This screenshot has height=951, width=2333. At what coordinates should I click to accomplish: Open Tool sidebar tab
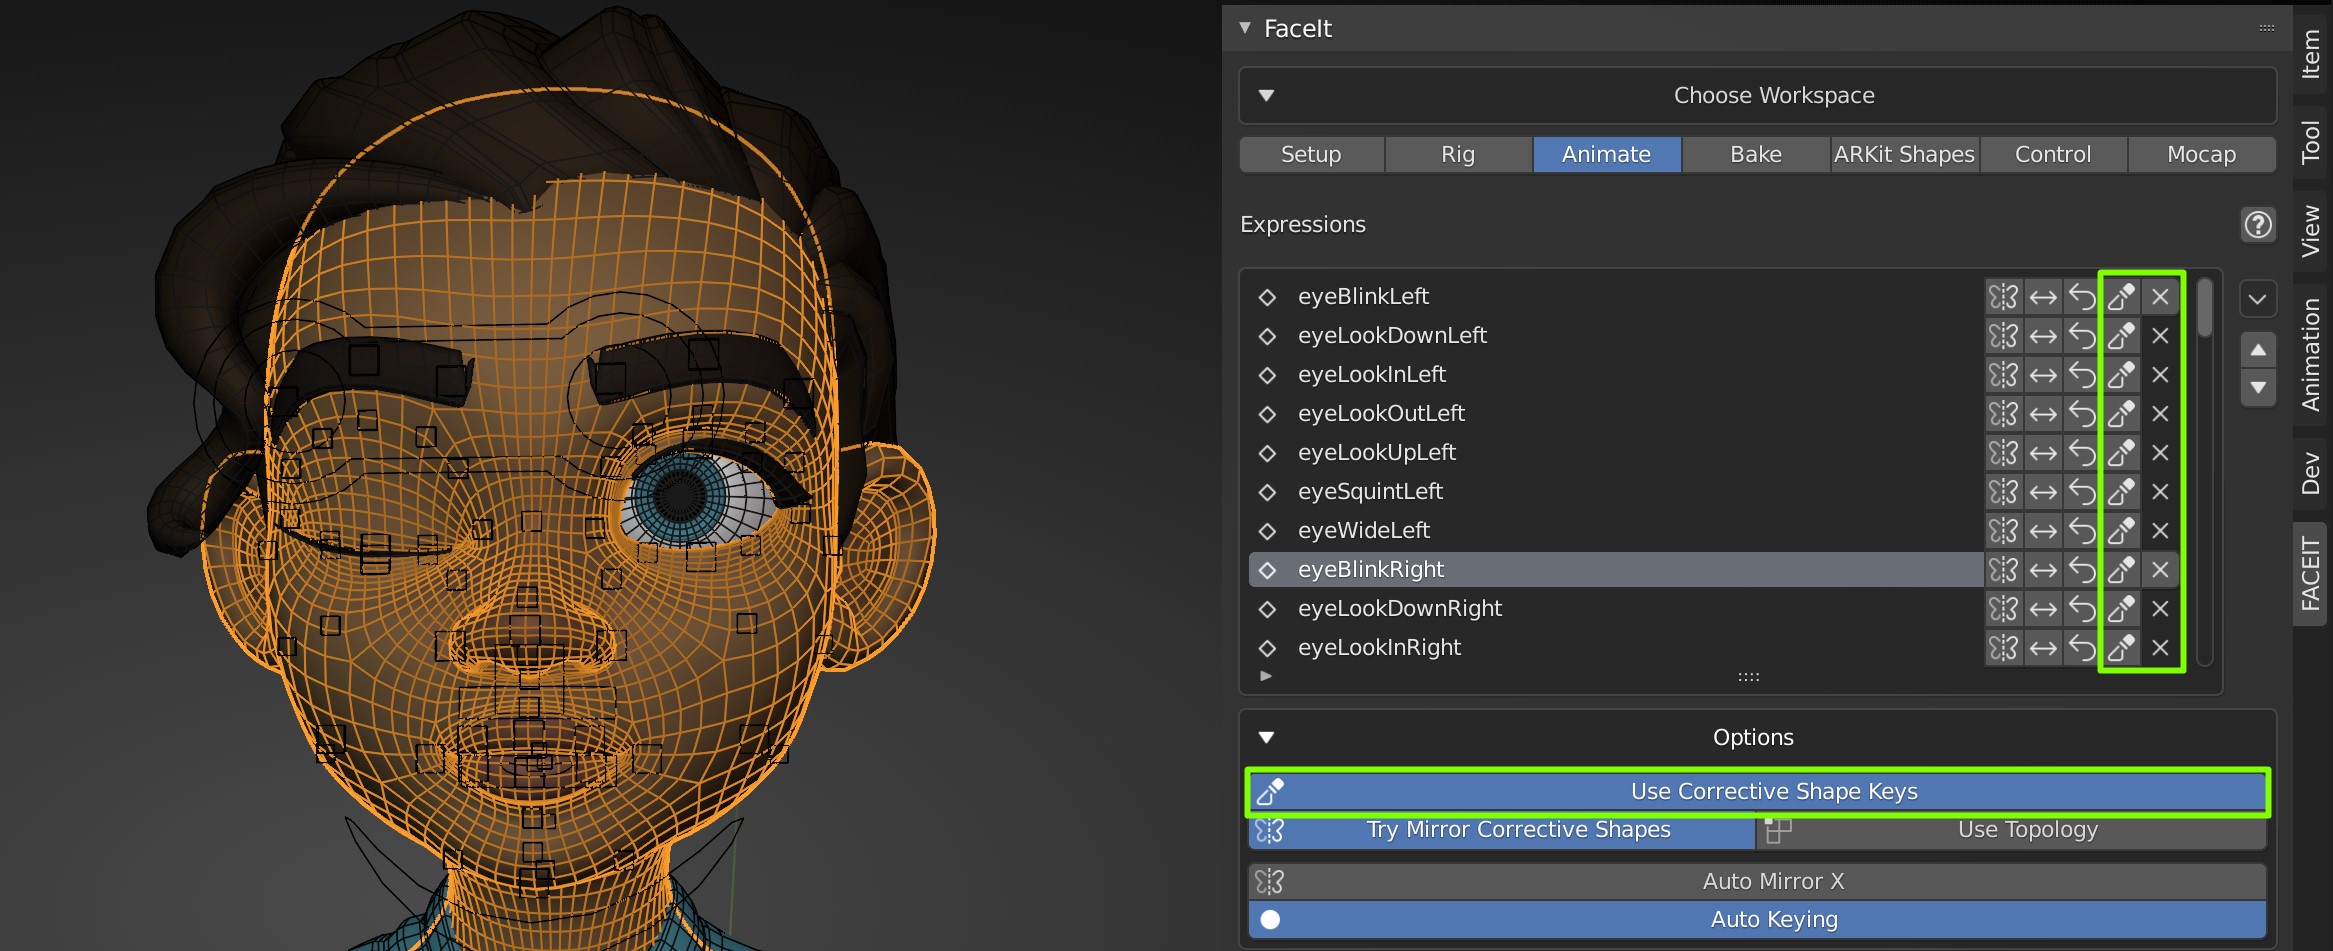(x=2311, y=142)
